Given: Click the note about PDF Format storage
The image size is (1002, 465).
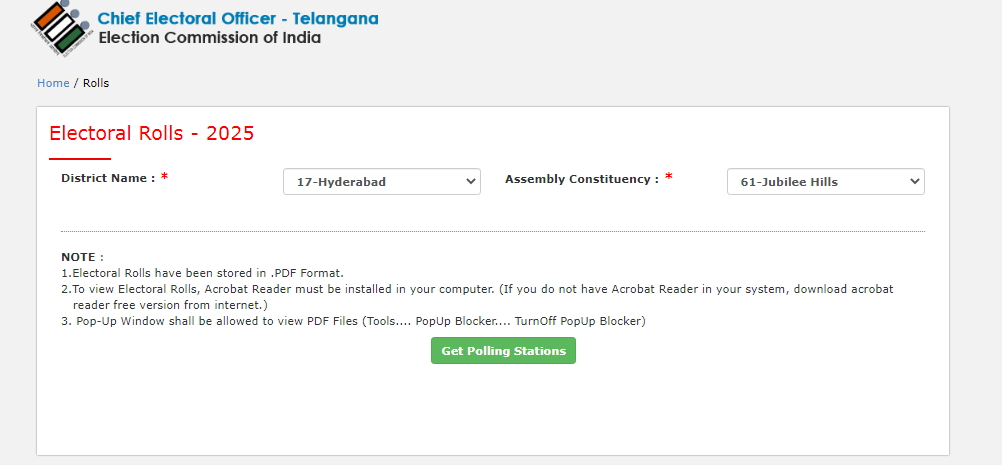Looking at the screenshot, I should [202, 273].
